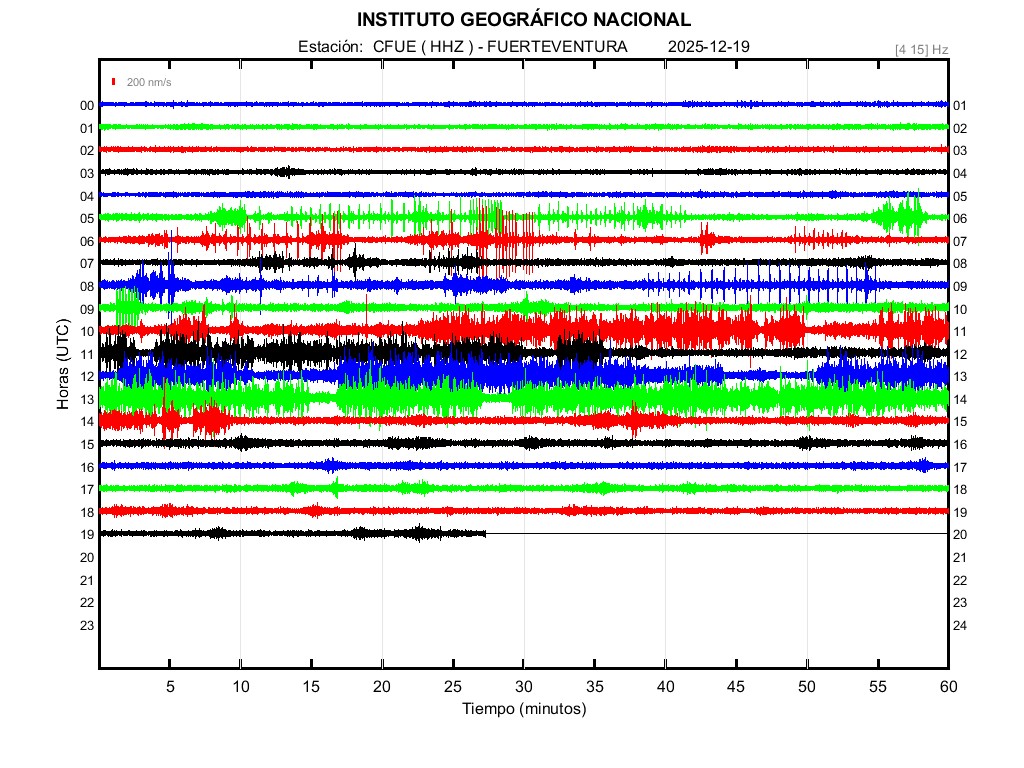Image resolution: width=1024 pixels, height=768 pixels.
Task: Click the INSTITUTO GEOGRÁFICO NACIONAL title
Action: 523,20
